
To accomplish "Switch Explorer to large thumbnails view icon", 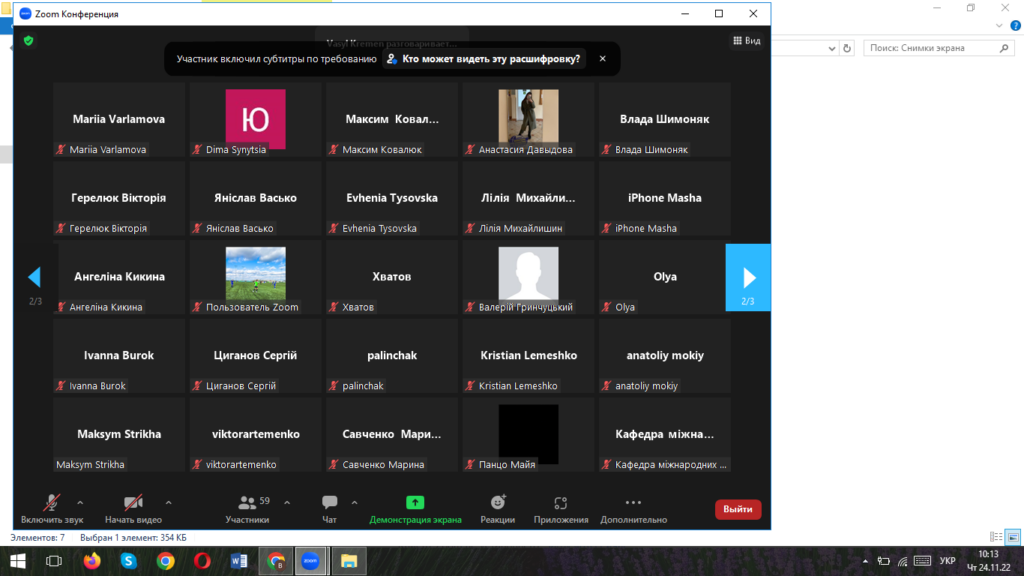I will point(1013,537).
